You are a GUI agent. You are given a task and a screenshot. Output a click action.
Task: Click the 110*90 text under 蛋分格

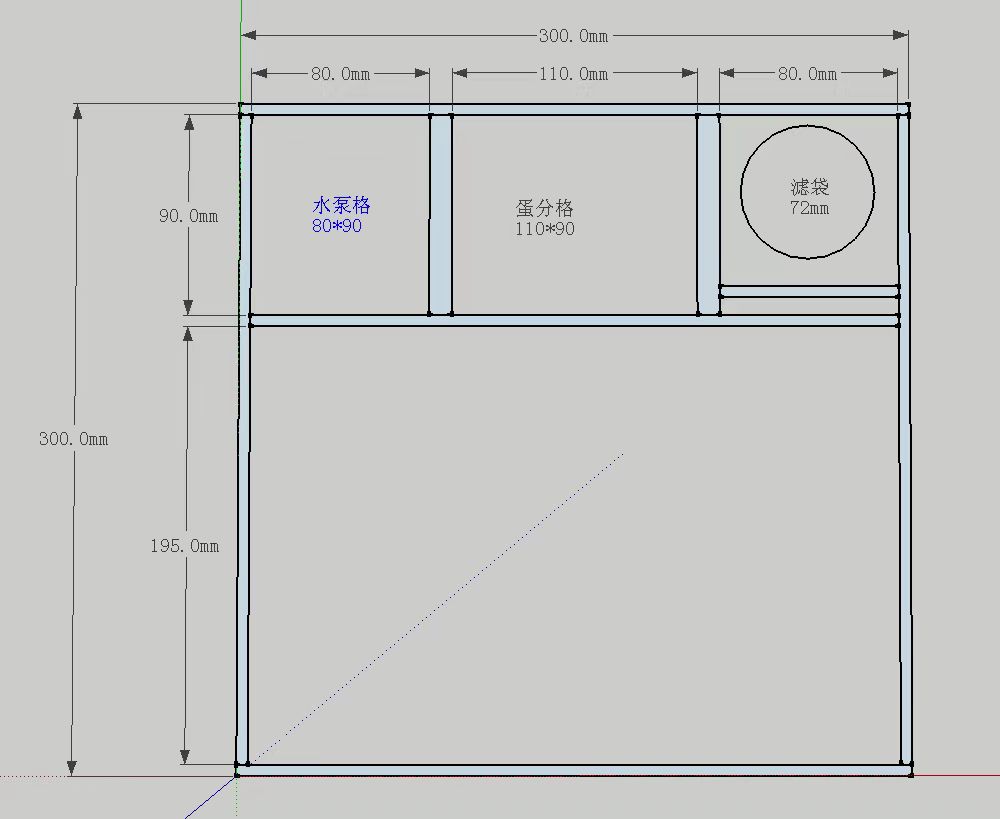point(543,230)
